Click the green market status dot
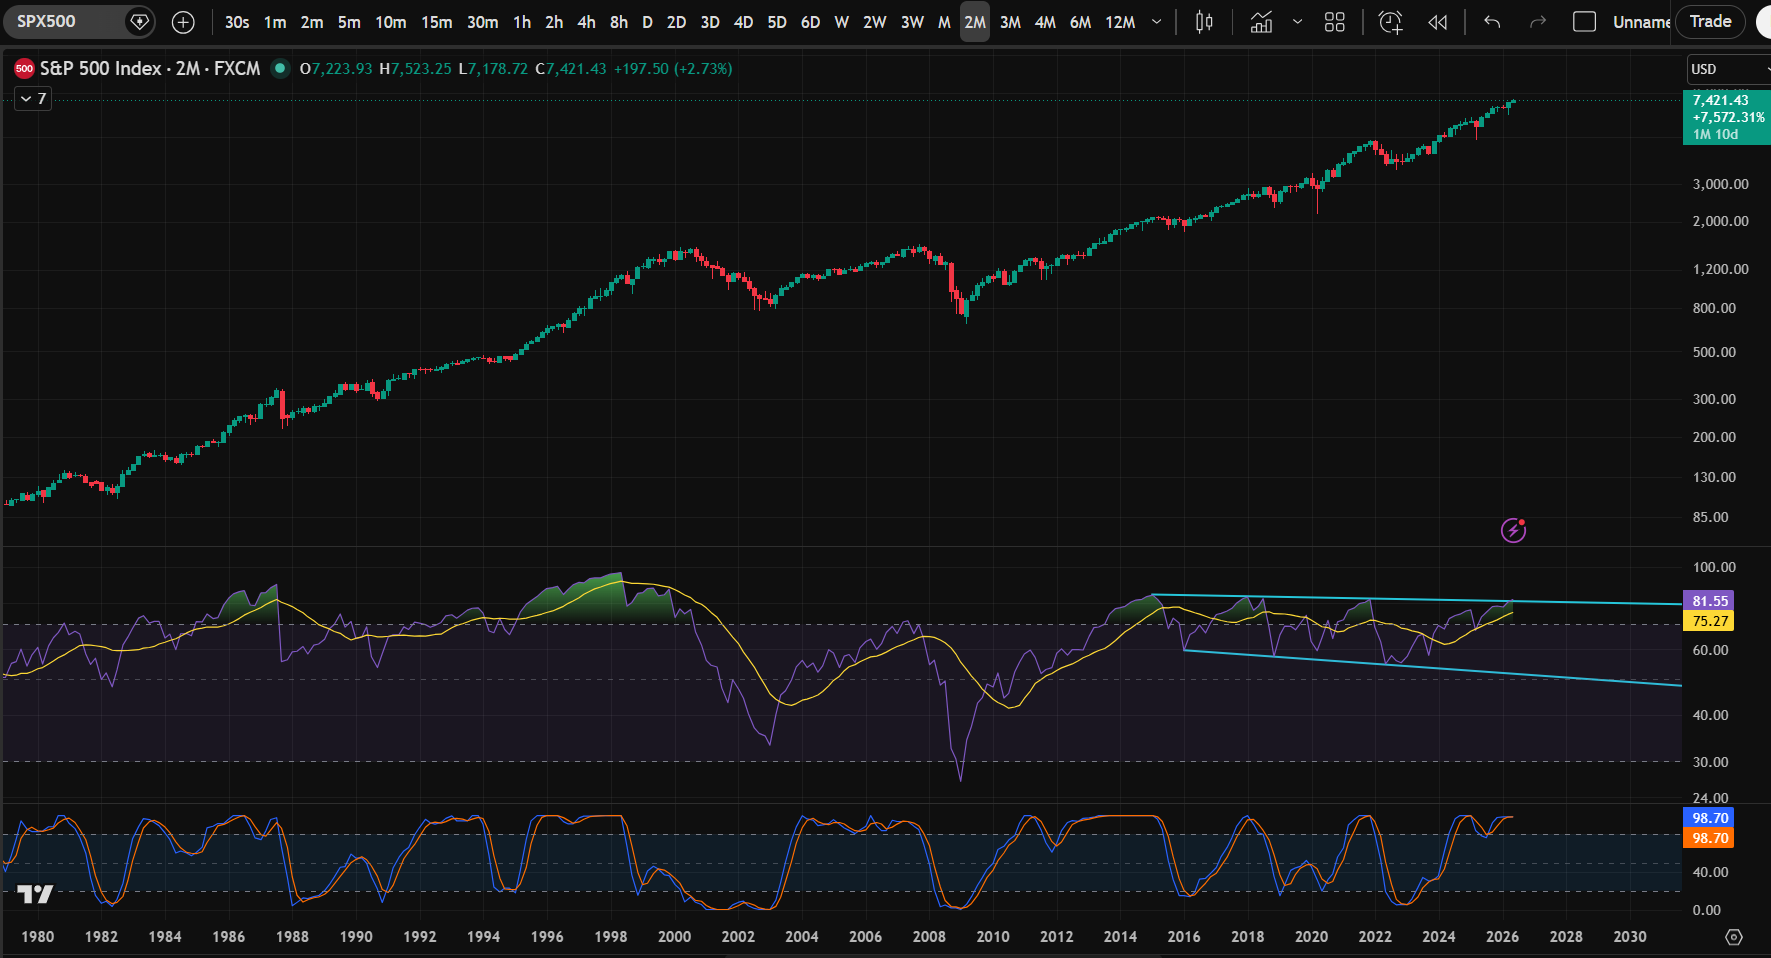The height and width of the screenshot is (958, 1771). coord(280,68)
